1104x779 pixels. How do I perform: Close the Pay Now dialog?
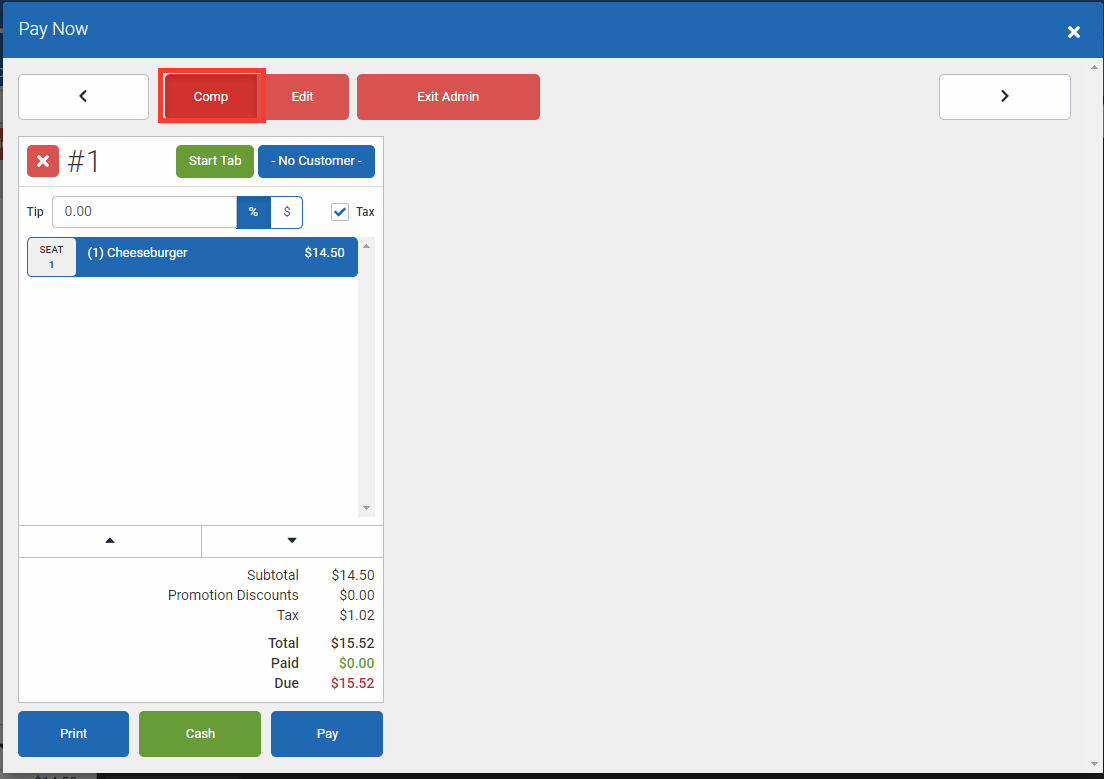1073,32
